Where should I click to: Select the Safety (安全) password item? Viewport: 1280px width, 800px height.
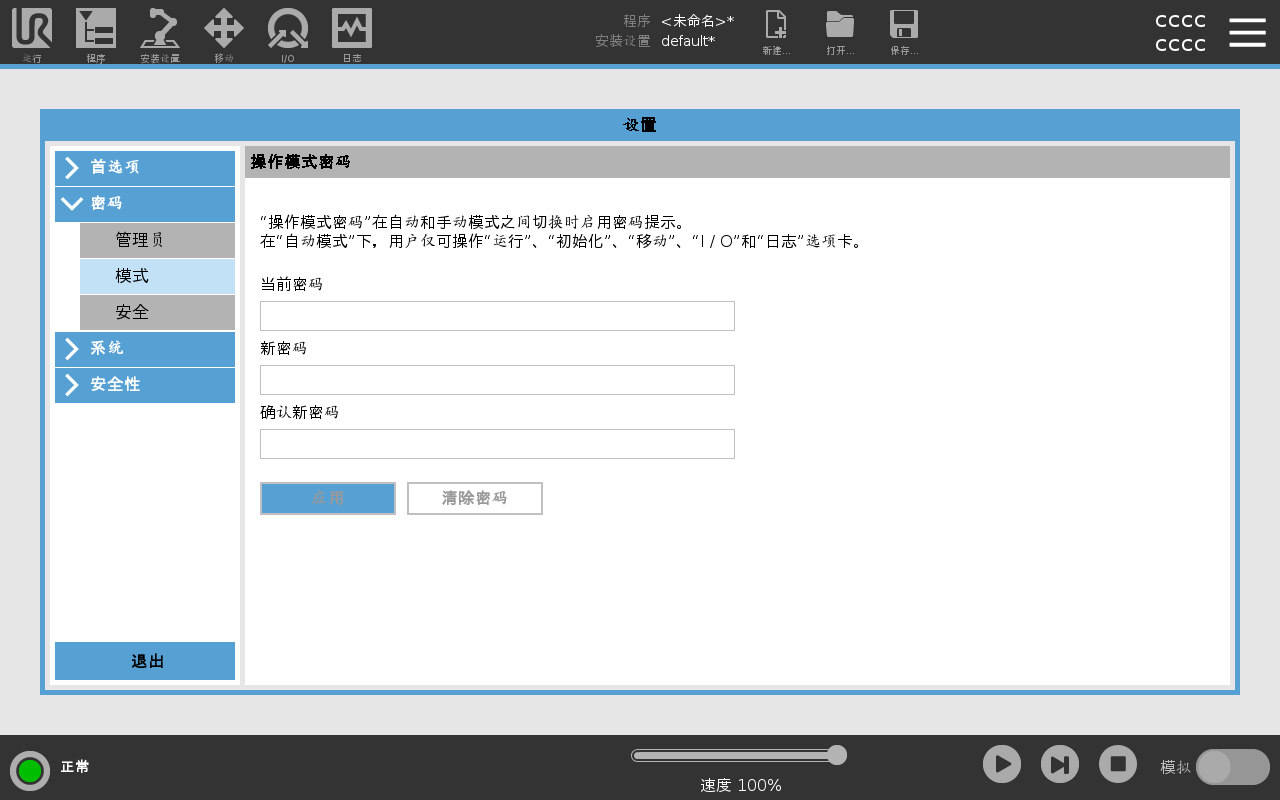[157, 312]
